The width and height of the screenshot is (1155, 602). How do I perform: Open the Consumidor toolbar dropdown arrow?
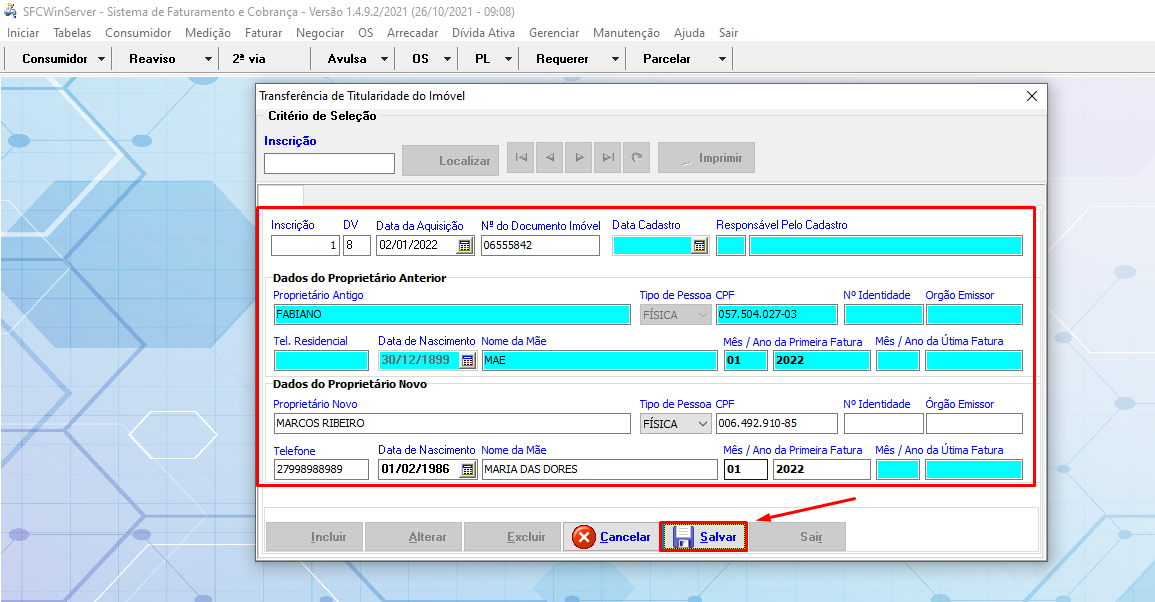(102, 59)
